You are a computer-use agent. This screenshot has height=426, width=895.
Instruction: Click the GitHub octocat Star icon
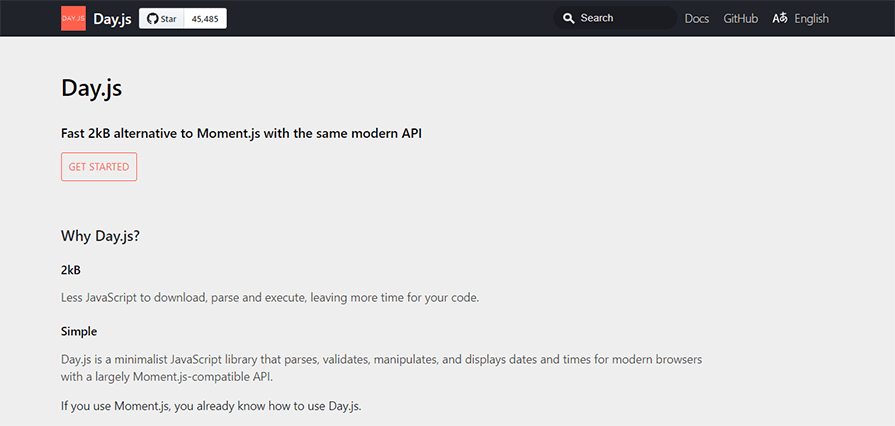[x=153, y=18]
